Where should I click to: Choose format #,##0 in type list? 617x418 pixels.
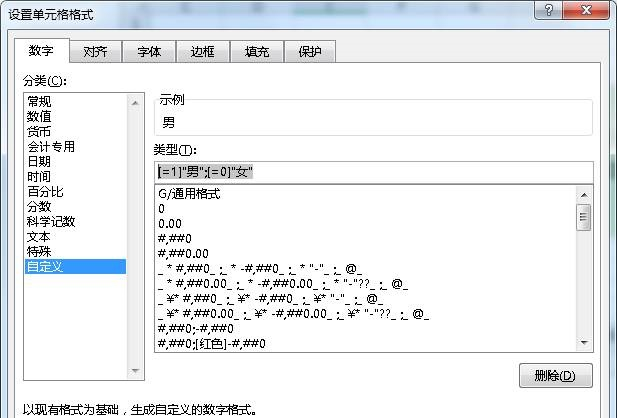pos(365,239)
